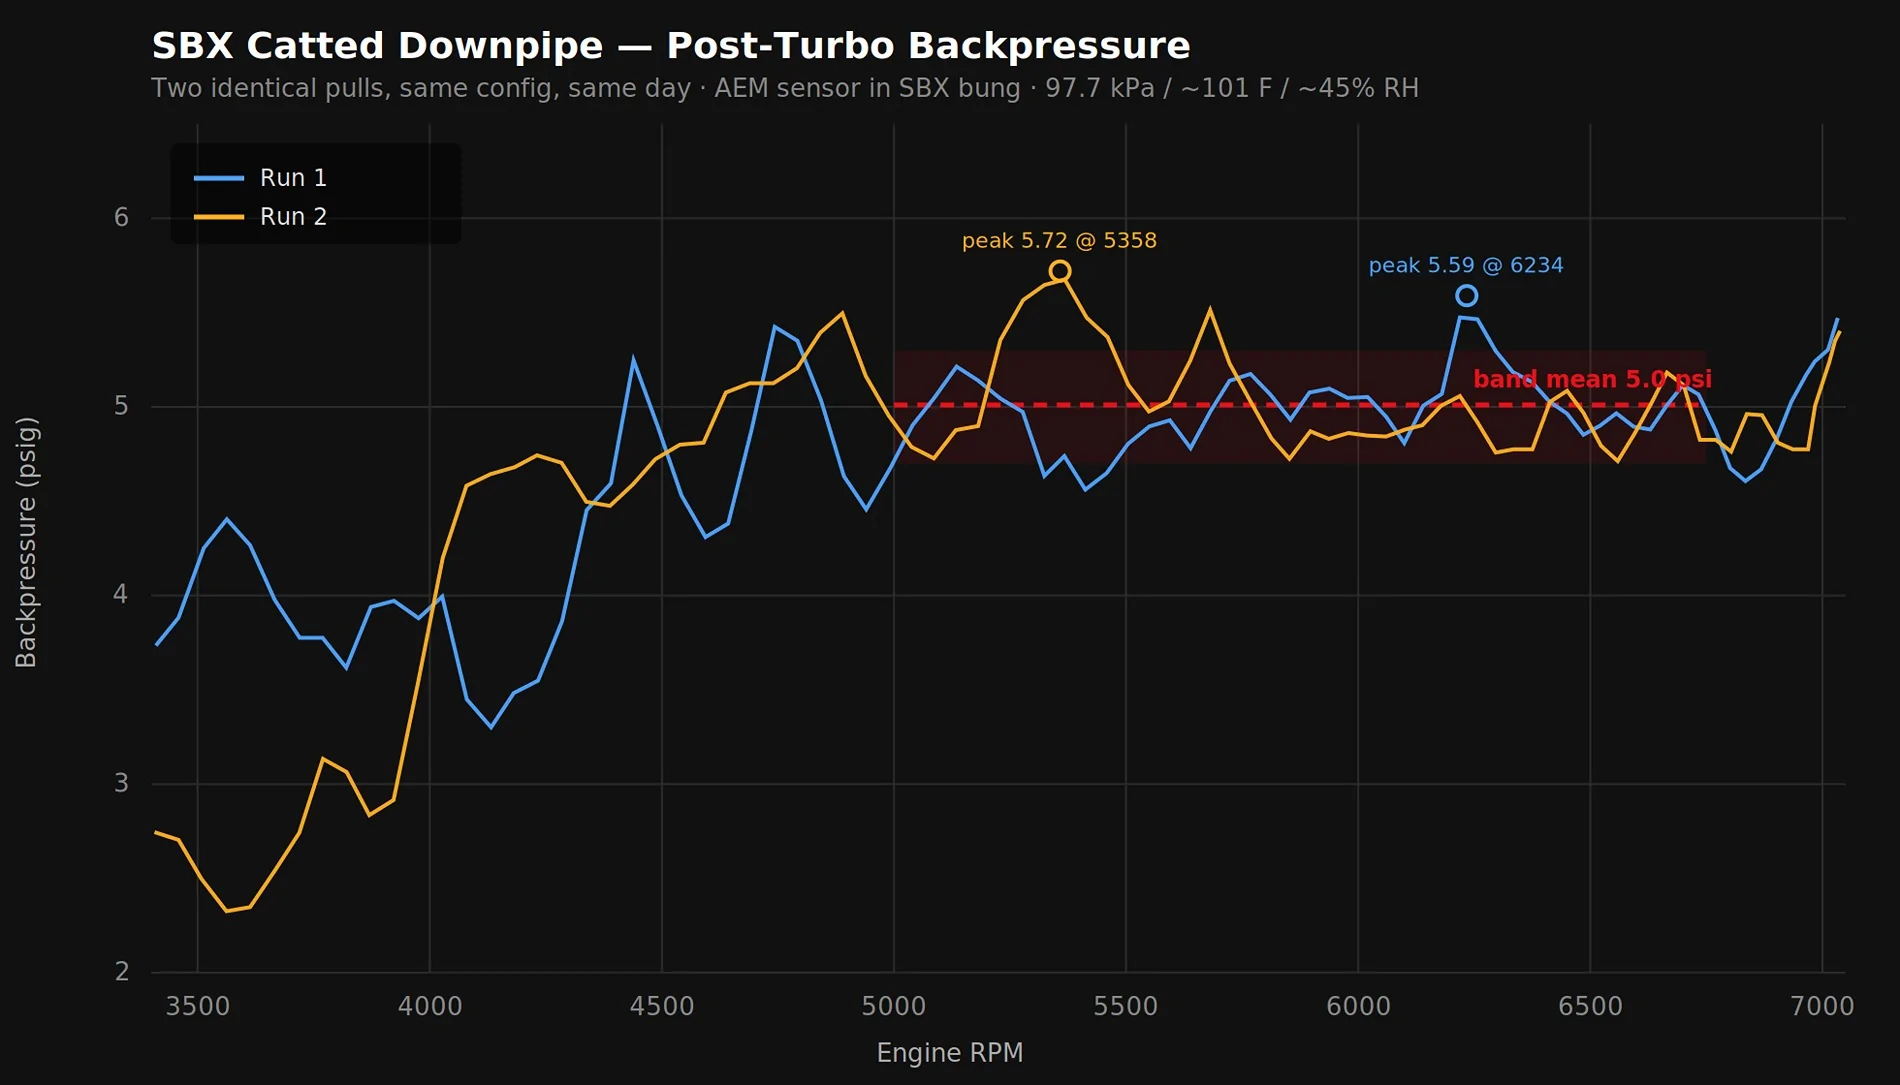The width and height of the screenshot is (1900, 1085).
Task: Click the y-axis tick label 6
Action: coord(122,218)
